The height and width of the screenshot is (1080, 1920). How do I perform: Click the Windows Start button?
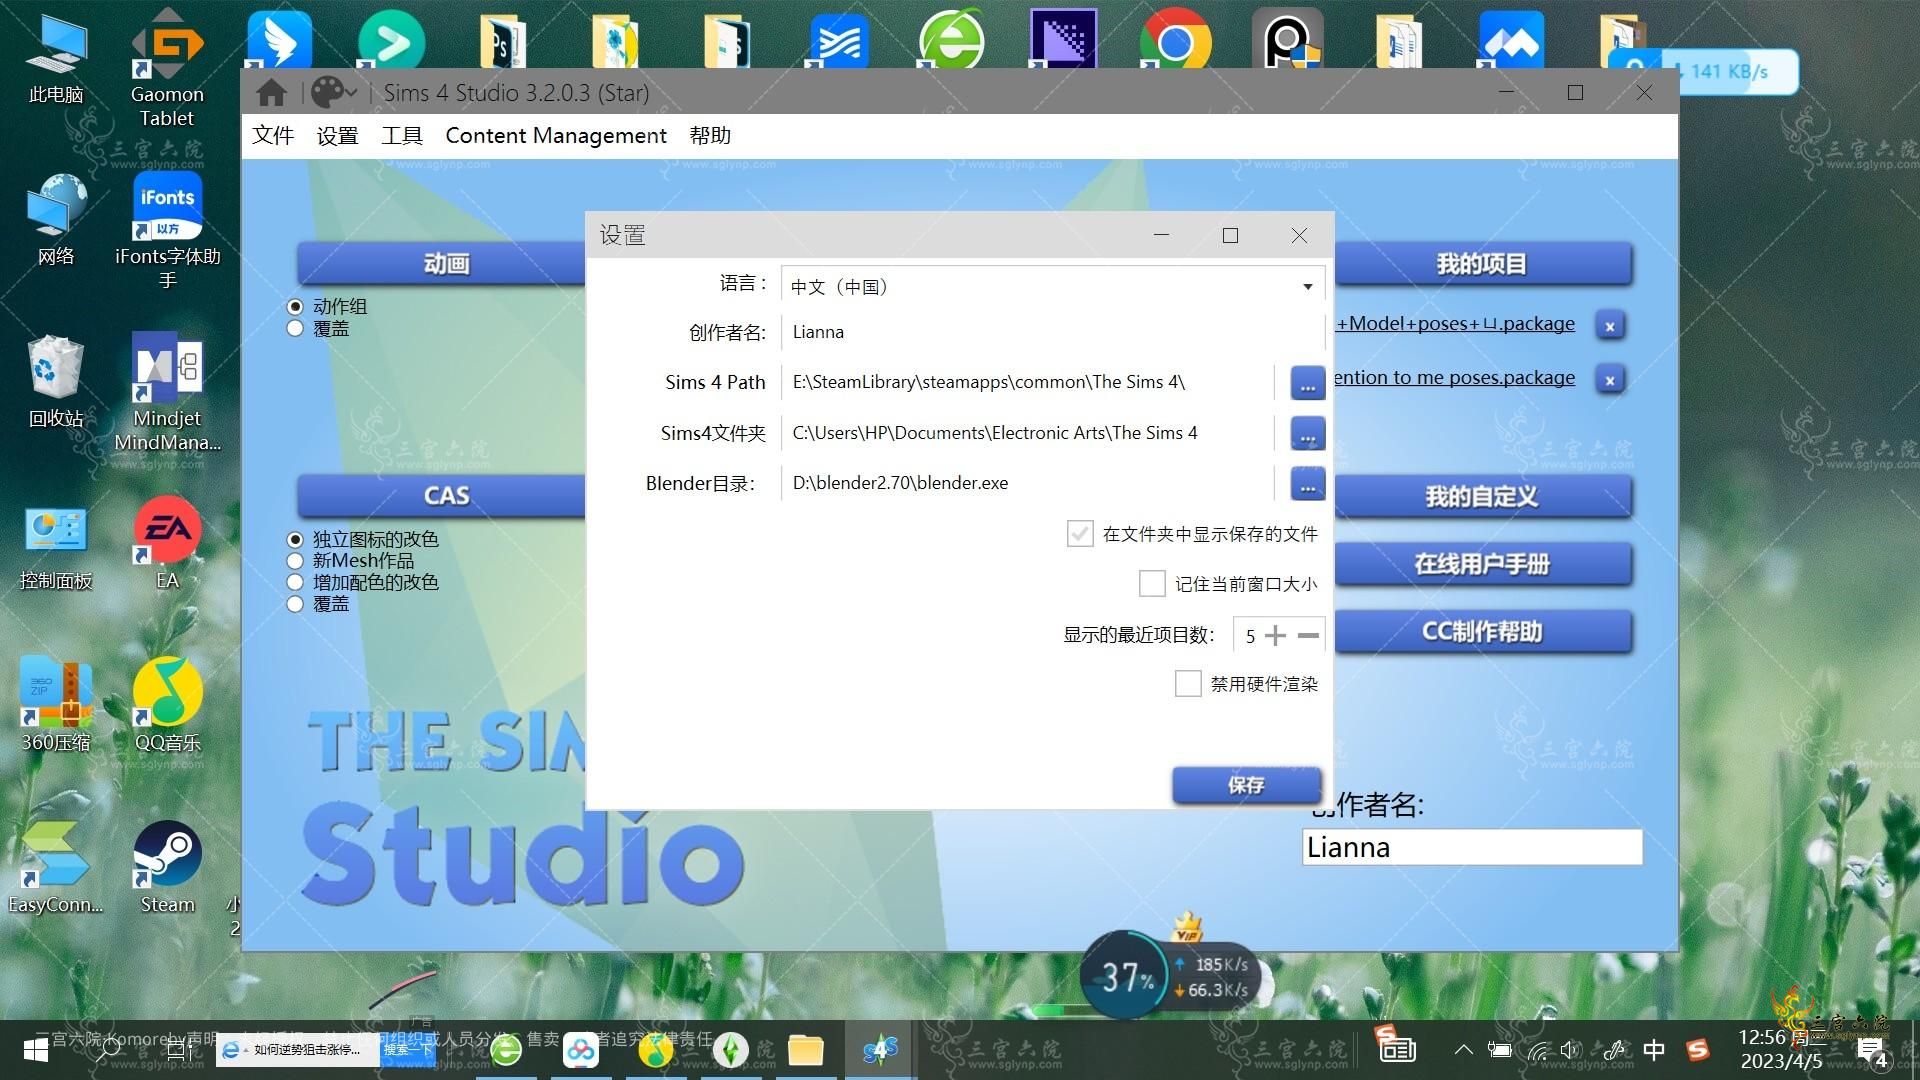click(36, 1050)
